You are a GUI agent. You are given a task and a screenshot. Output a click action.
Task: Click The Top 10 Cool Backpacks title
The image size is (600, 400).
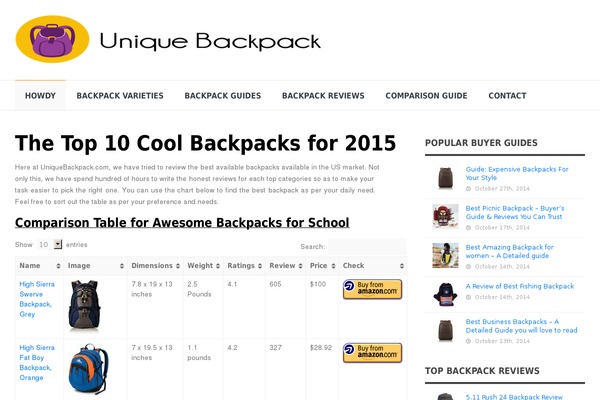(205, 144)
